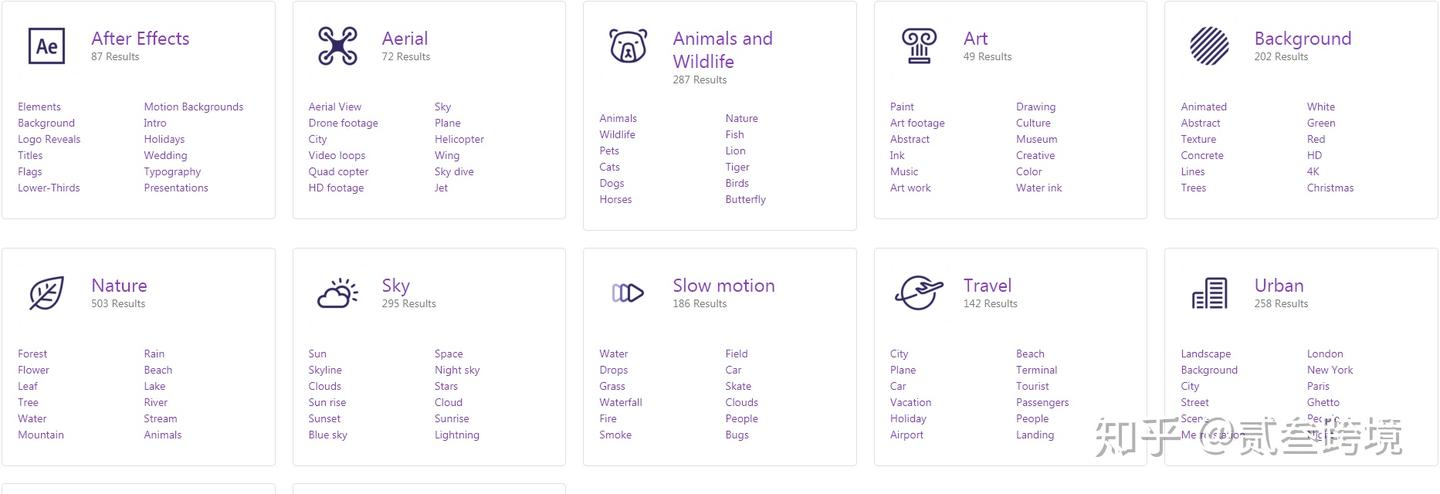Click the bear icon for Animals and Wildlife
1440x494 pixels.
(628, 46)
